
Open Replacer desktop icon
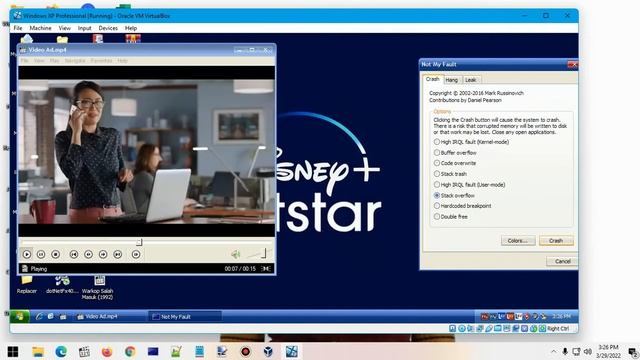point(27,284)
